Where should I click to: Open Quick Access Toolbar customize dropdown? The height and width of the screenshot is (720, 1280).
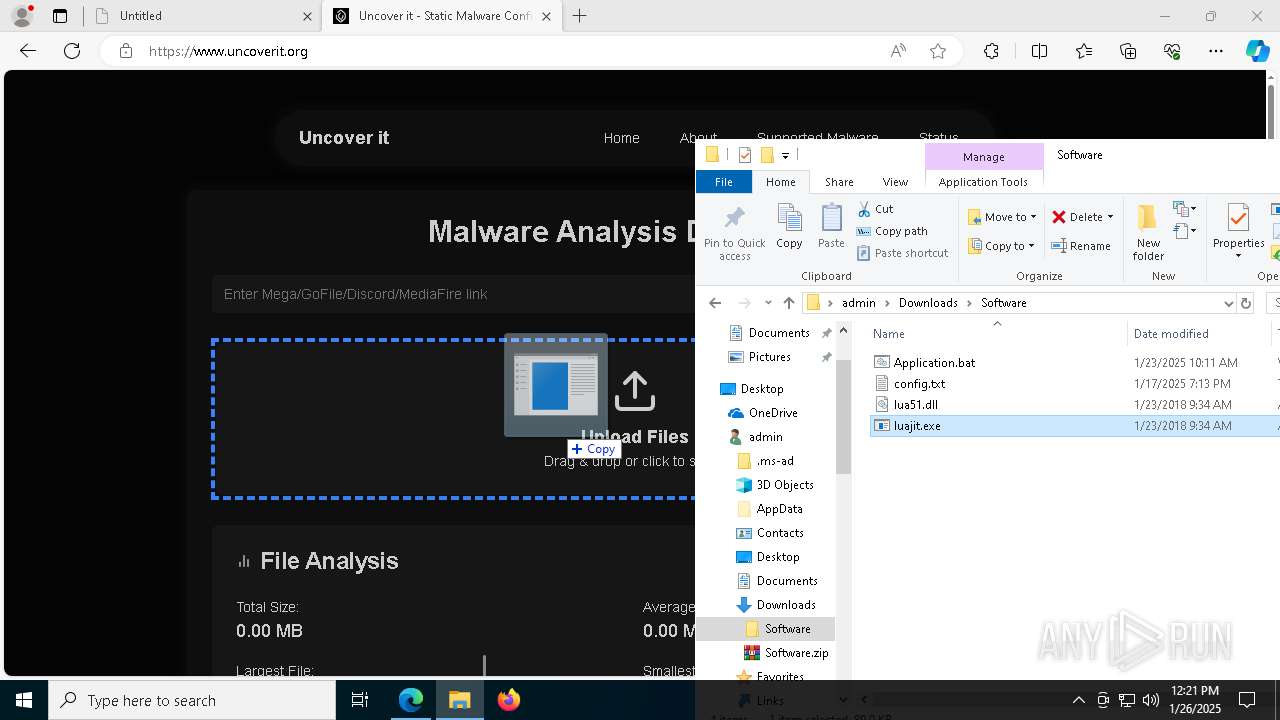785,155
